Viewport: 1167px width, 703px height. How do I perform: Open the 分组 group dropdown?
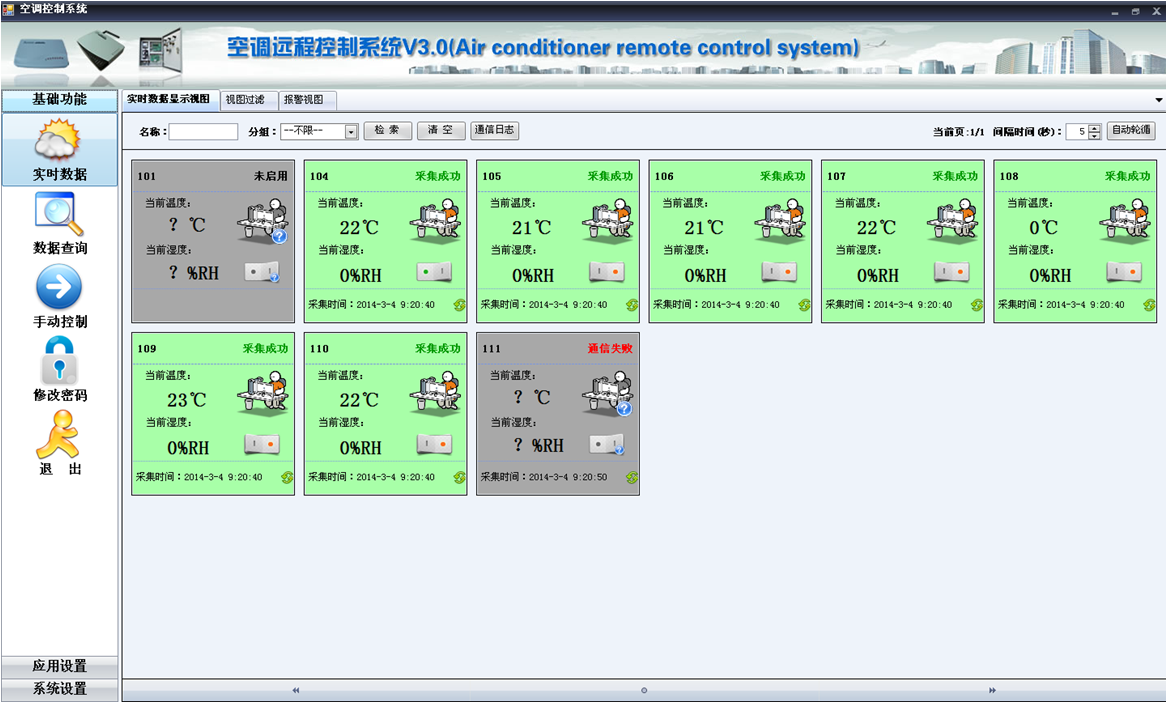(x=351, y=132)
